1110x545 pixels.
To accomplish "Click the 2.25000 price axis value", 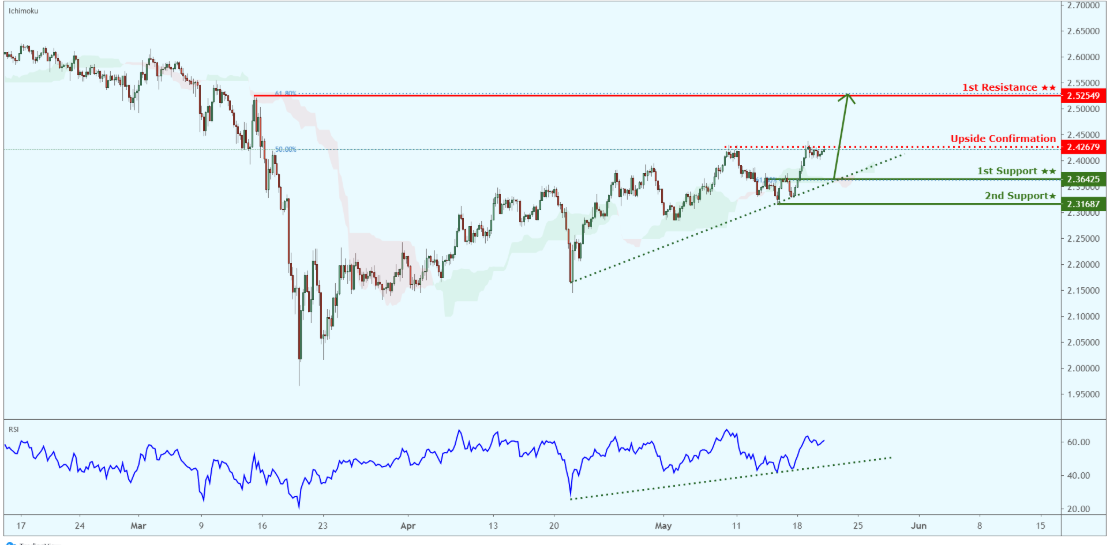I will [x=1085, y=239].
